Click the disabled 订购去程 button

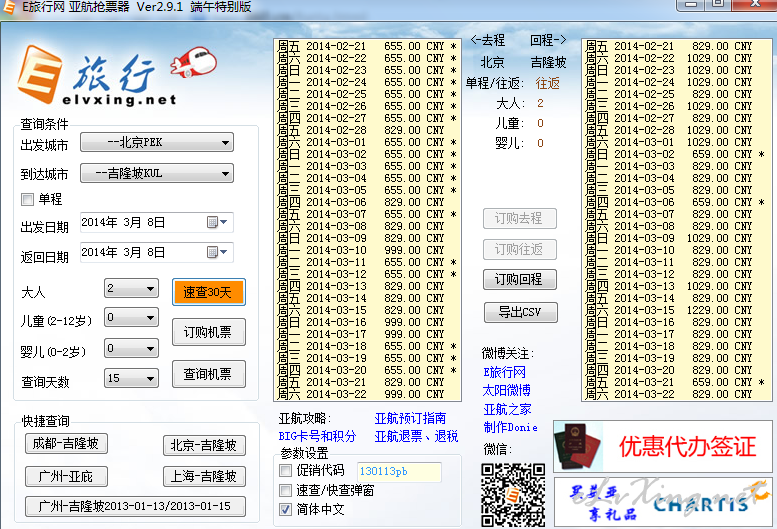[x=520, y=218]
